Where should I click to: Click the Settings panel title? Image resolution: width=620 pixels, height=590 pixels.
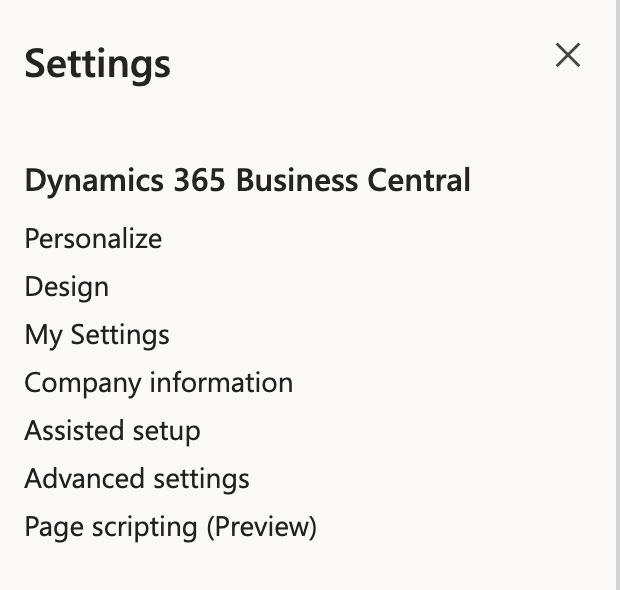click(97, 64)
